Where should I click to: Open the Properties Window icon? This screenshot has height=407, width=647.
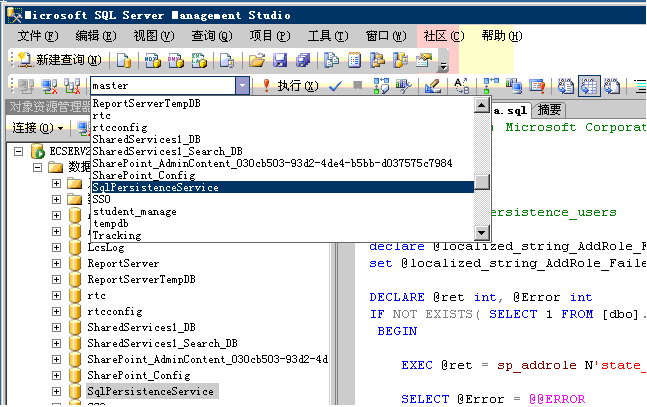point(424,61)
